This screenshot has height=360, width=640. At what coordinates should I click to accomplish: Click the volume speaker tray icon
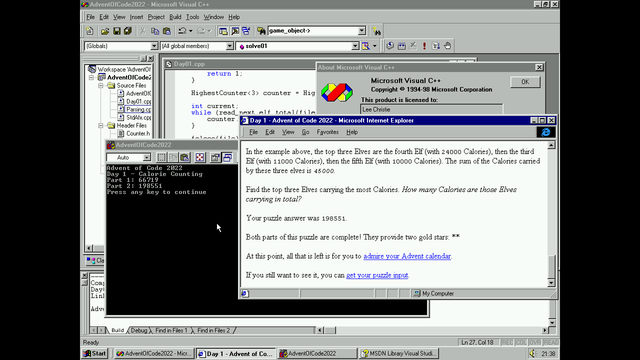coord(532,353)
